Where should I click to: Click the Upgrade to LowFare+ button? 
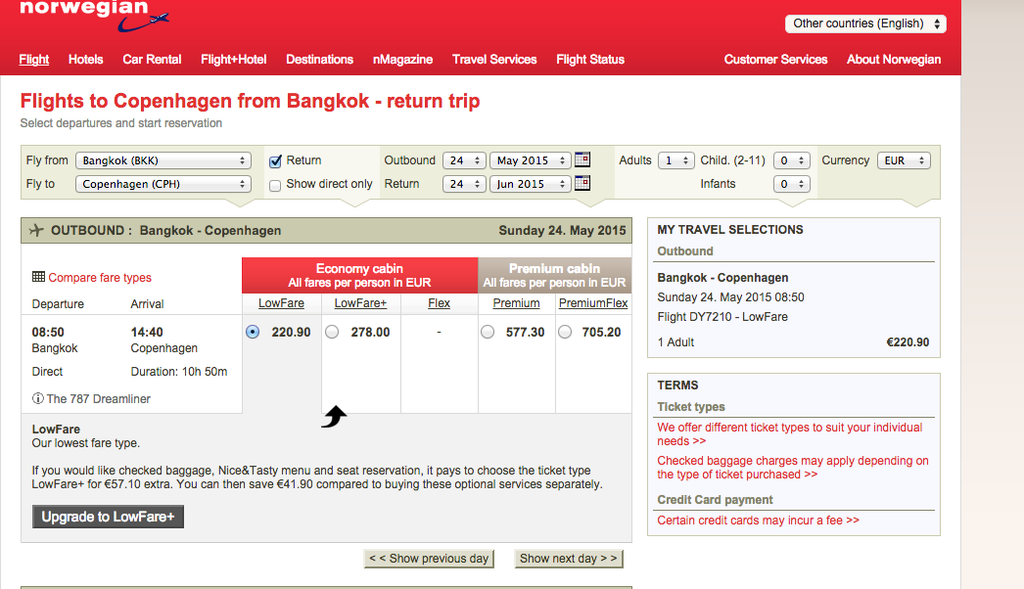coord(108,517)
